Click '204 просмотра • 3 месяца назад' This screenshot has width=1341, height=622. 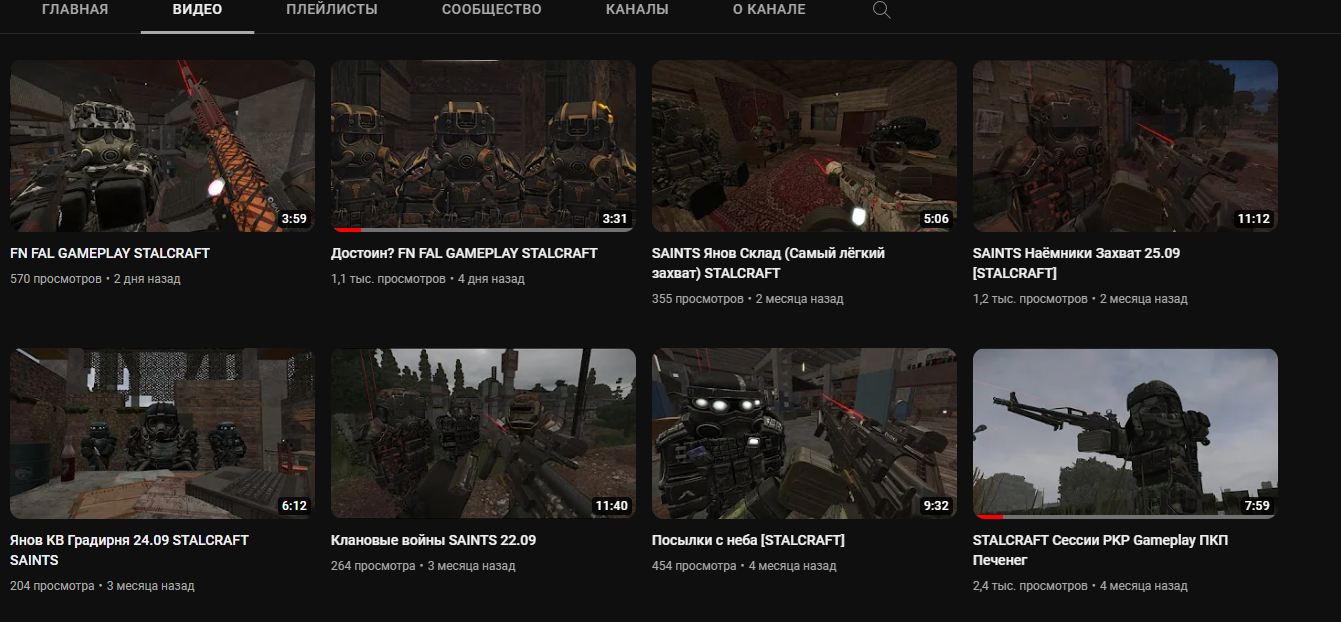(x=102, y=586)
